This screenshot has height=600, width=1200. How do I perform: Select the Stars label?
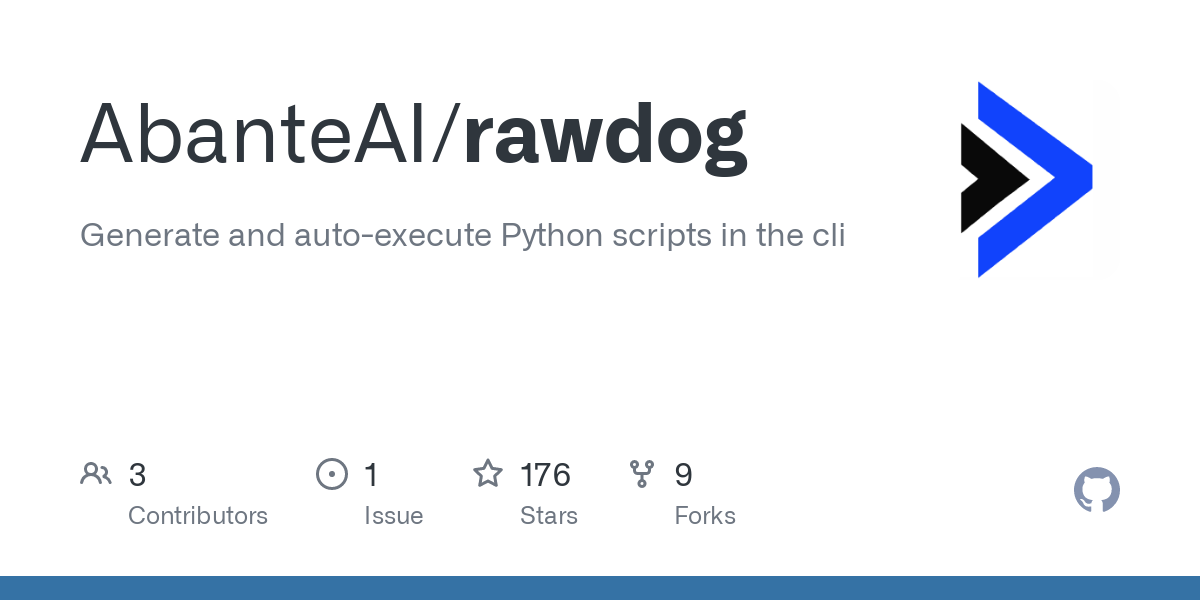point(549,516)
